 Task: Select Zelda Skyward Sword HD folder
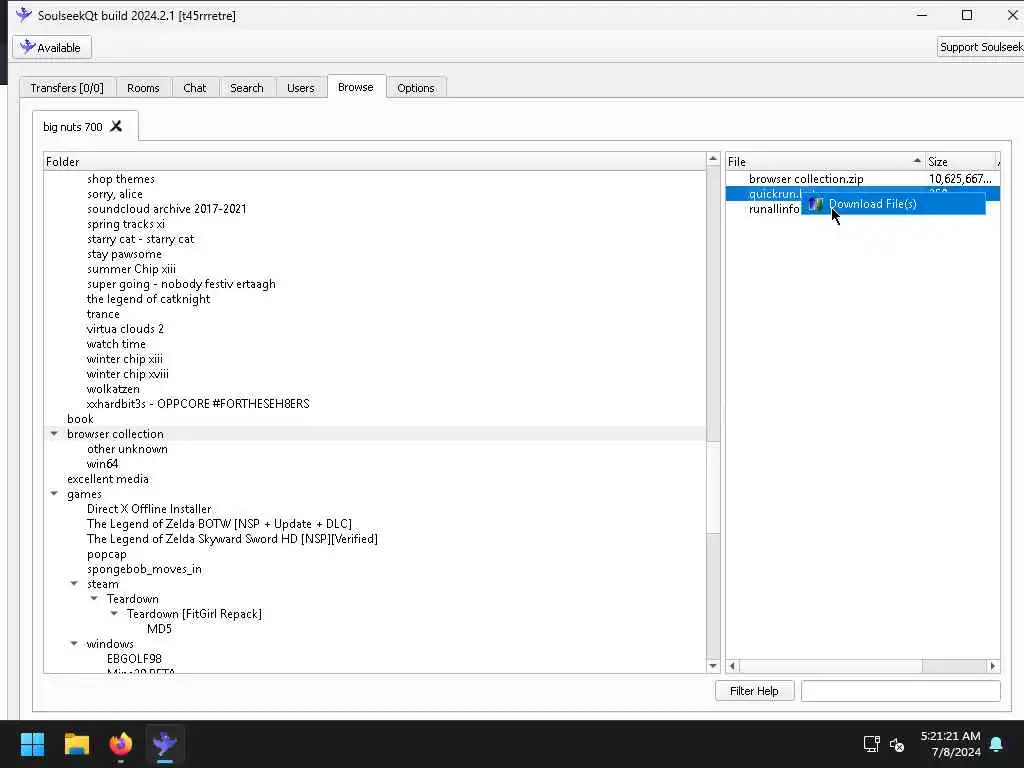point(232,539)
